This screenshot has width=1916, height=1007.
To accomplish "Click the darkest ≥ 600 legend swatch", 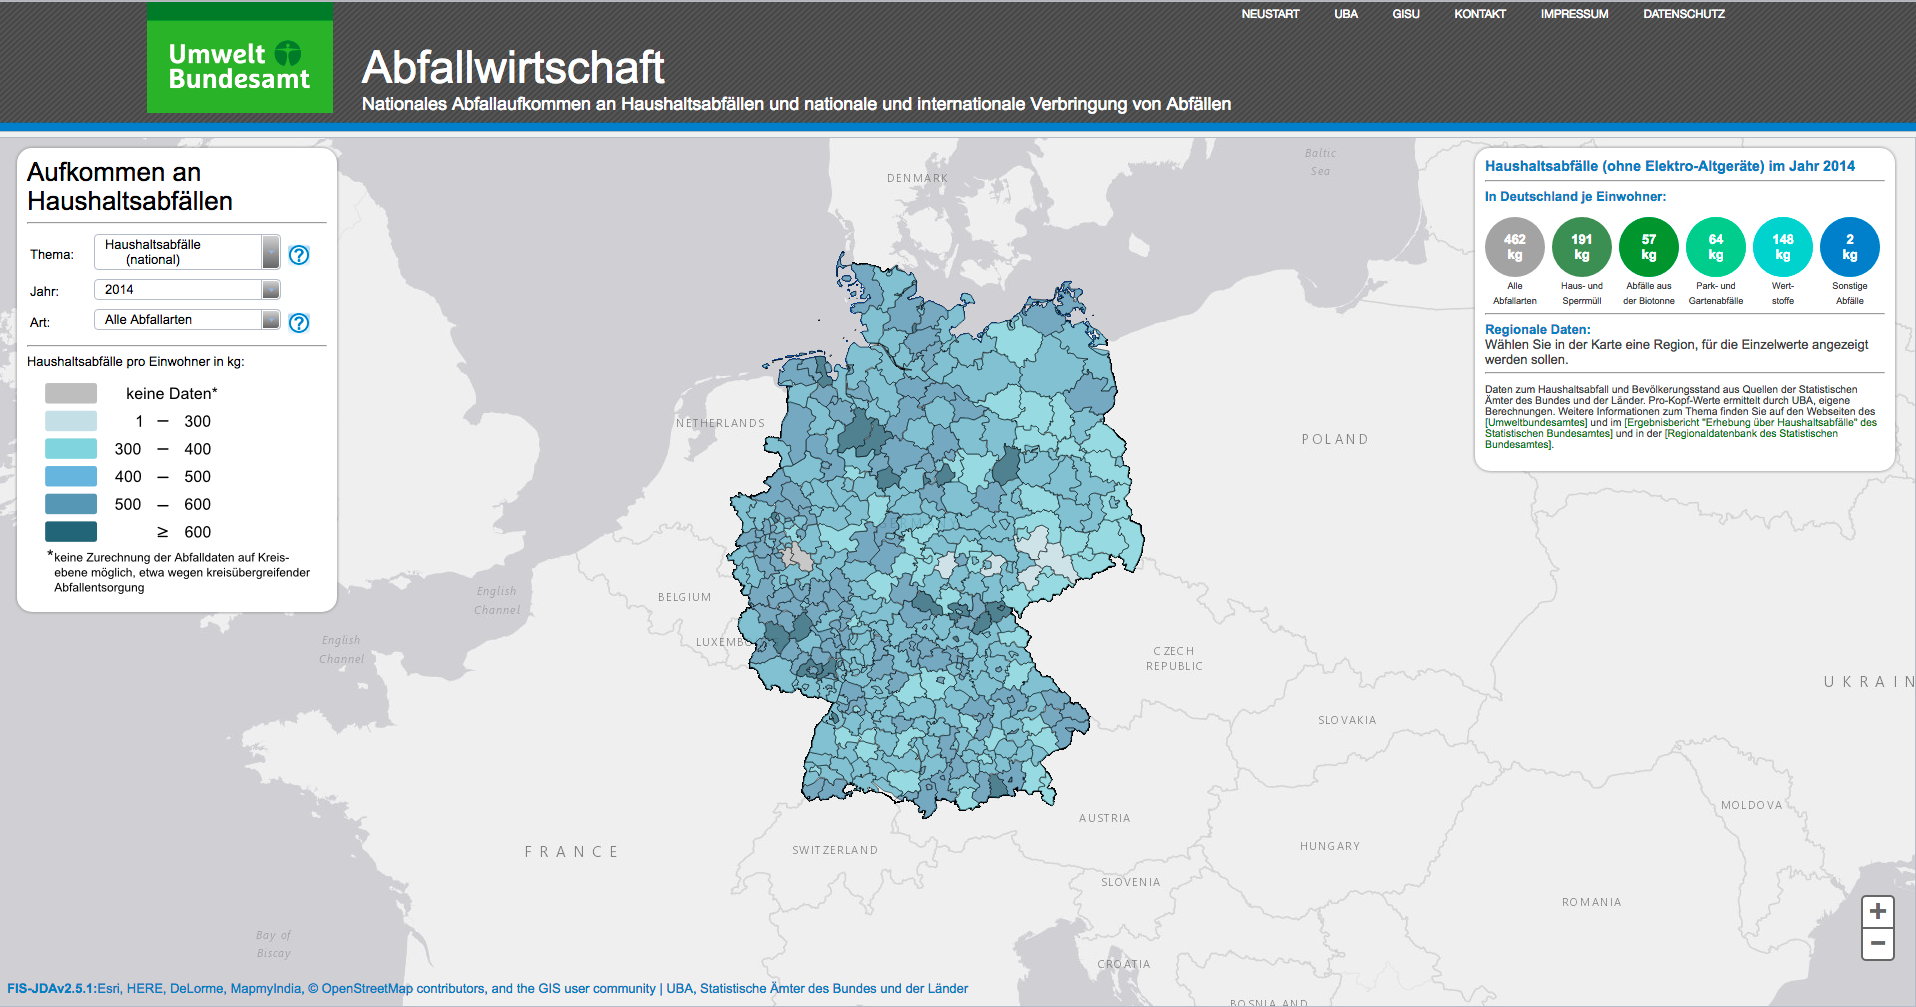I will (71, 532).
